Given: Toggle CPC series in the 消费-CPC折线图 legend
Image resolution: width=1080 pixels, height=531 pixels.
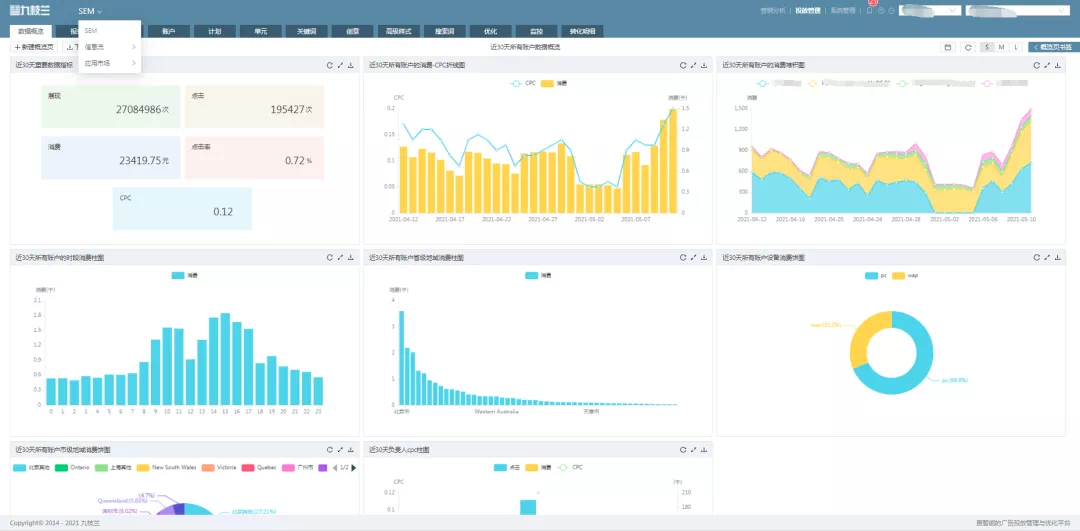Looking at the screenshot, I should [x=523, y=83].
